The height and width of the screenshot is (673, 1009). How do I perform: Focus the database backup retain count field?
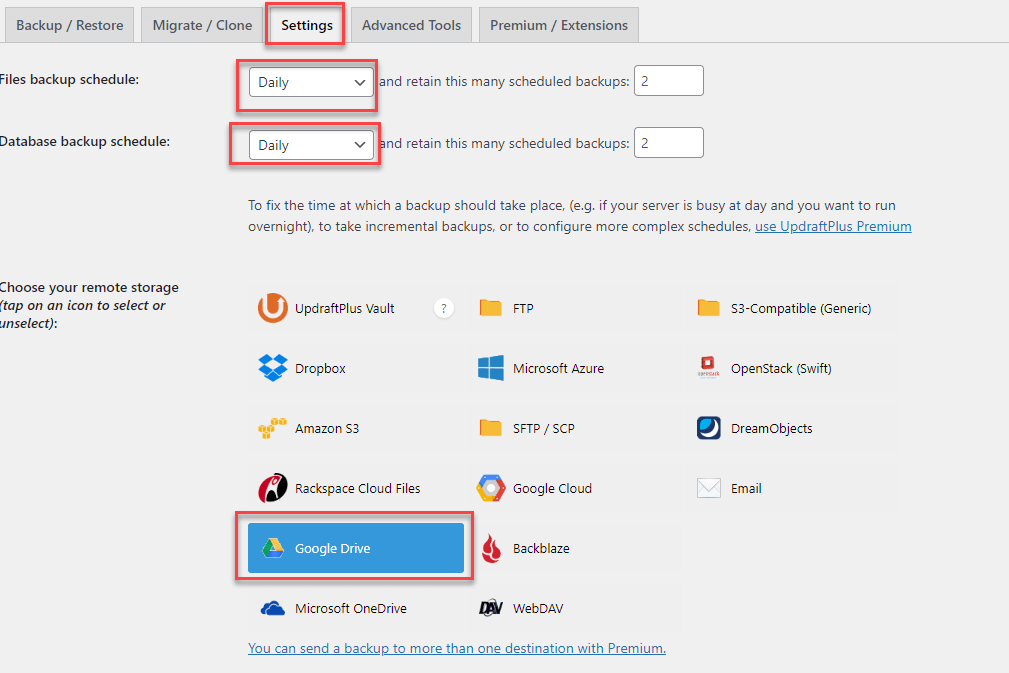[x=669, y=142]
